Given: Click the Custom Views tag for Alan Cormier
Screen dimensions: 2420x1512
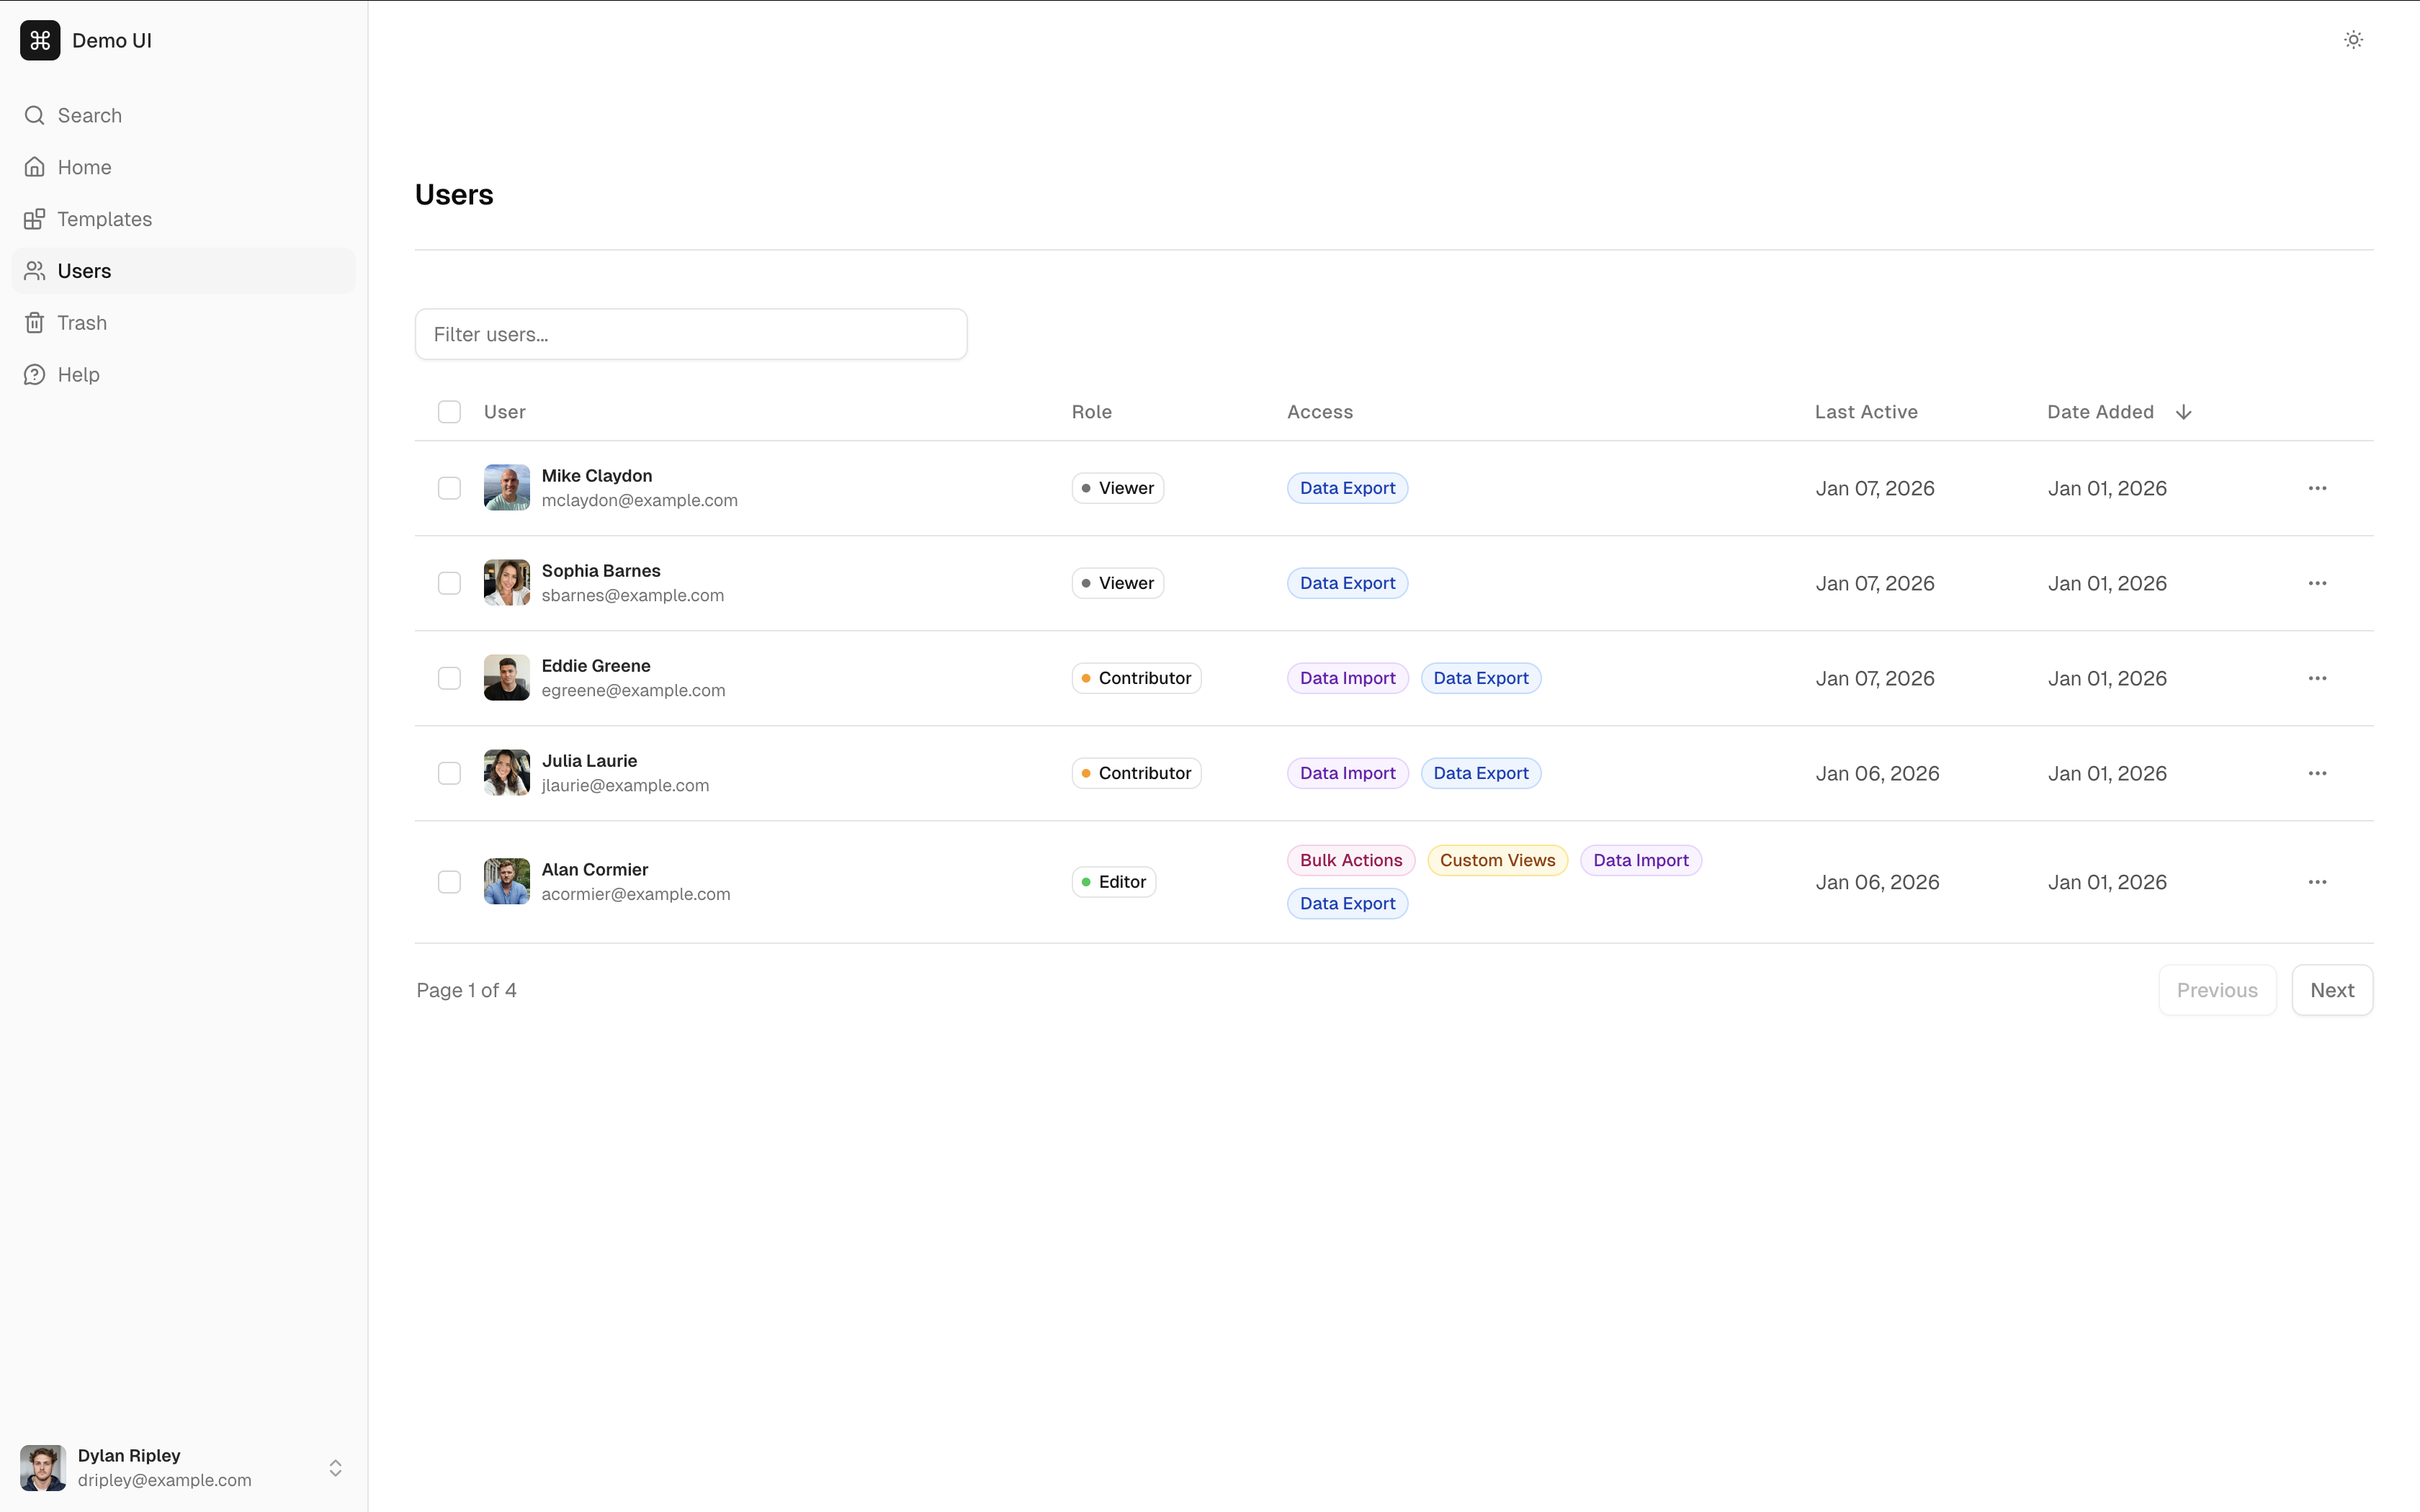Looking at the screenshot, I should (x=1497, y=860).
